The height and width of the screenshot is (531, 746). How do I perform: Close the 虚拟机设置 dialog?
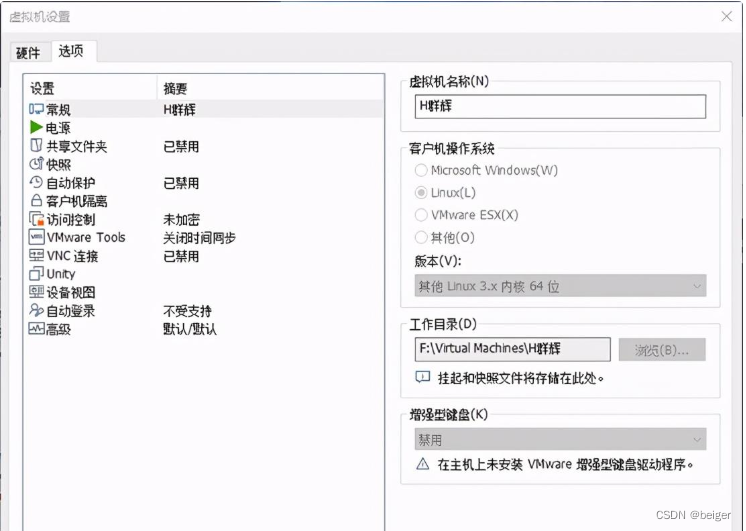coord(726,17)
